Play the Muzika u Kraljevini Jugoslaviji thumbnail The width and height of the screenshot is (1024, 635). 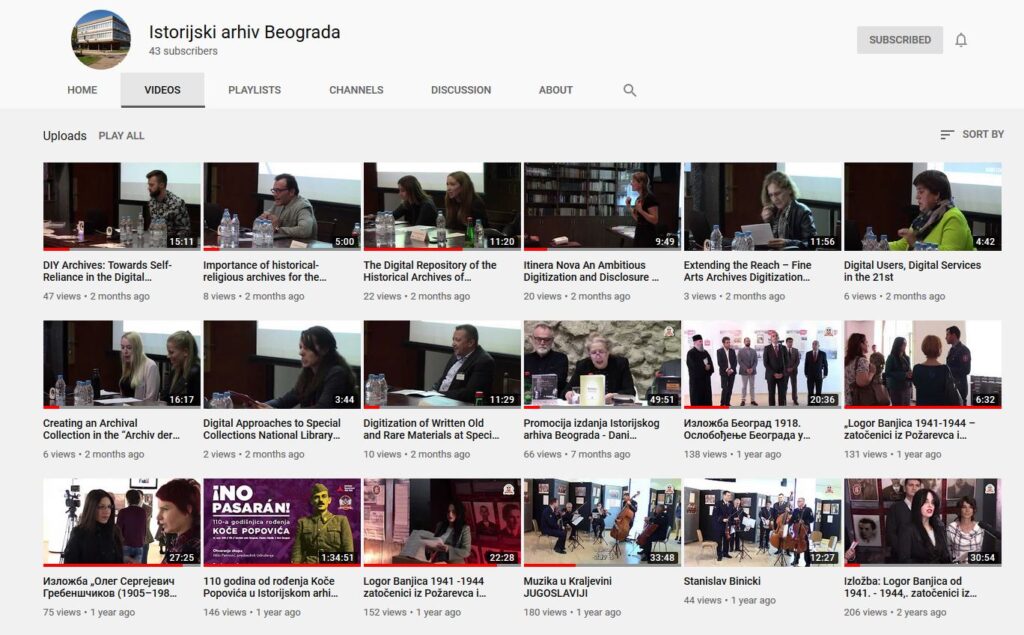click(x=602, y=521)
